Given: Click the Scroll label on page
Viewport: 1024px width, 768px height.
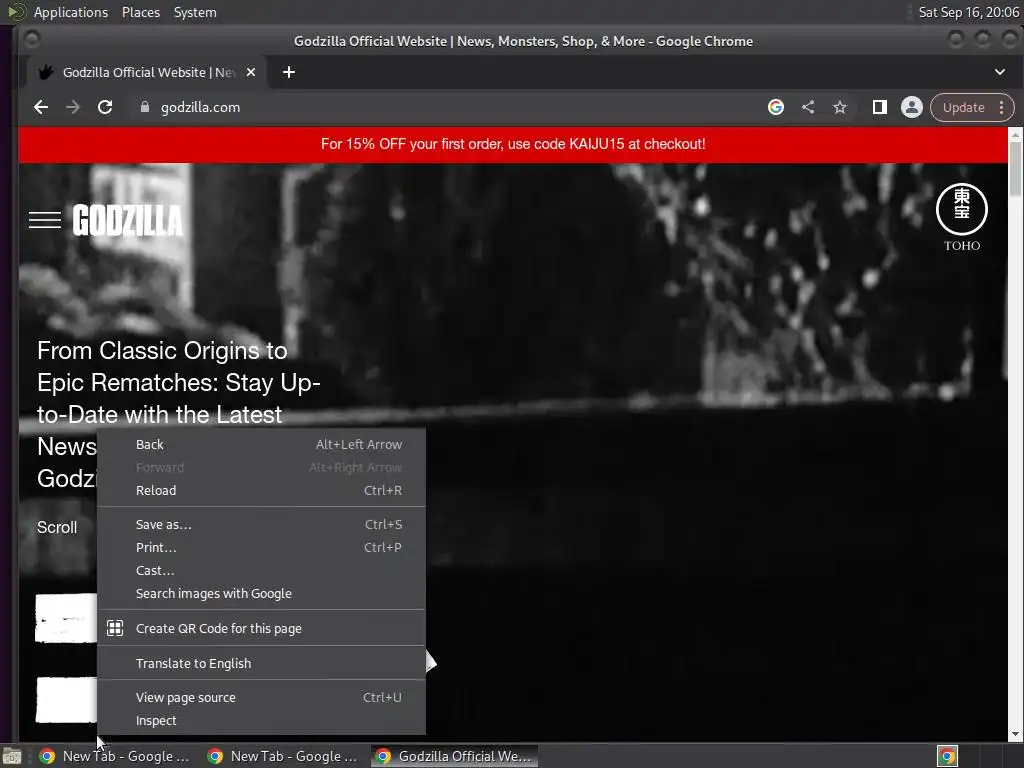Looking at the screenshot, I should pos(57,527).
